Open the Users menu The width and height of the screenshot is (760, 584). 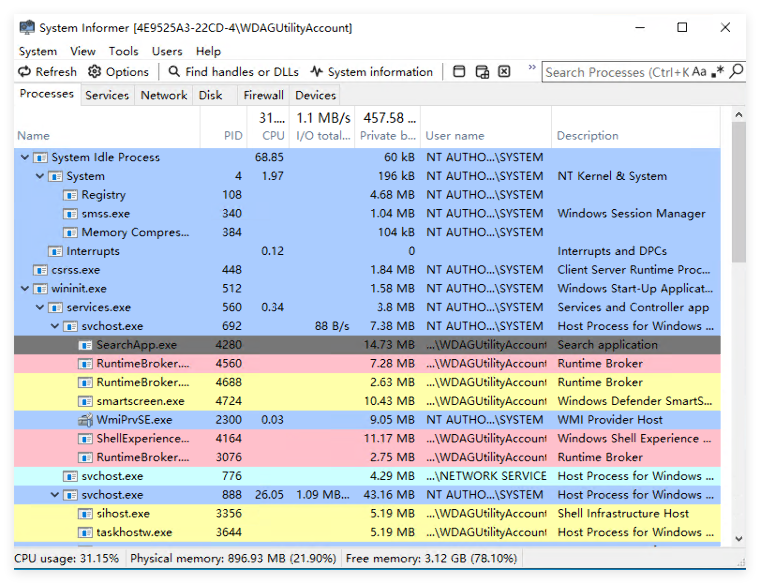pyautogui.click(x=167, y=51)
